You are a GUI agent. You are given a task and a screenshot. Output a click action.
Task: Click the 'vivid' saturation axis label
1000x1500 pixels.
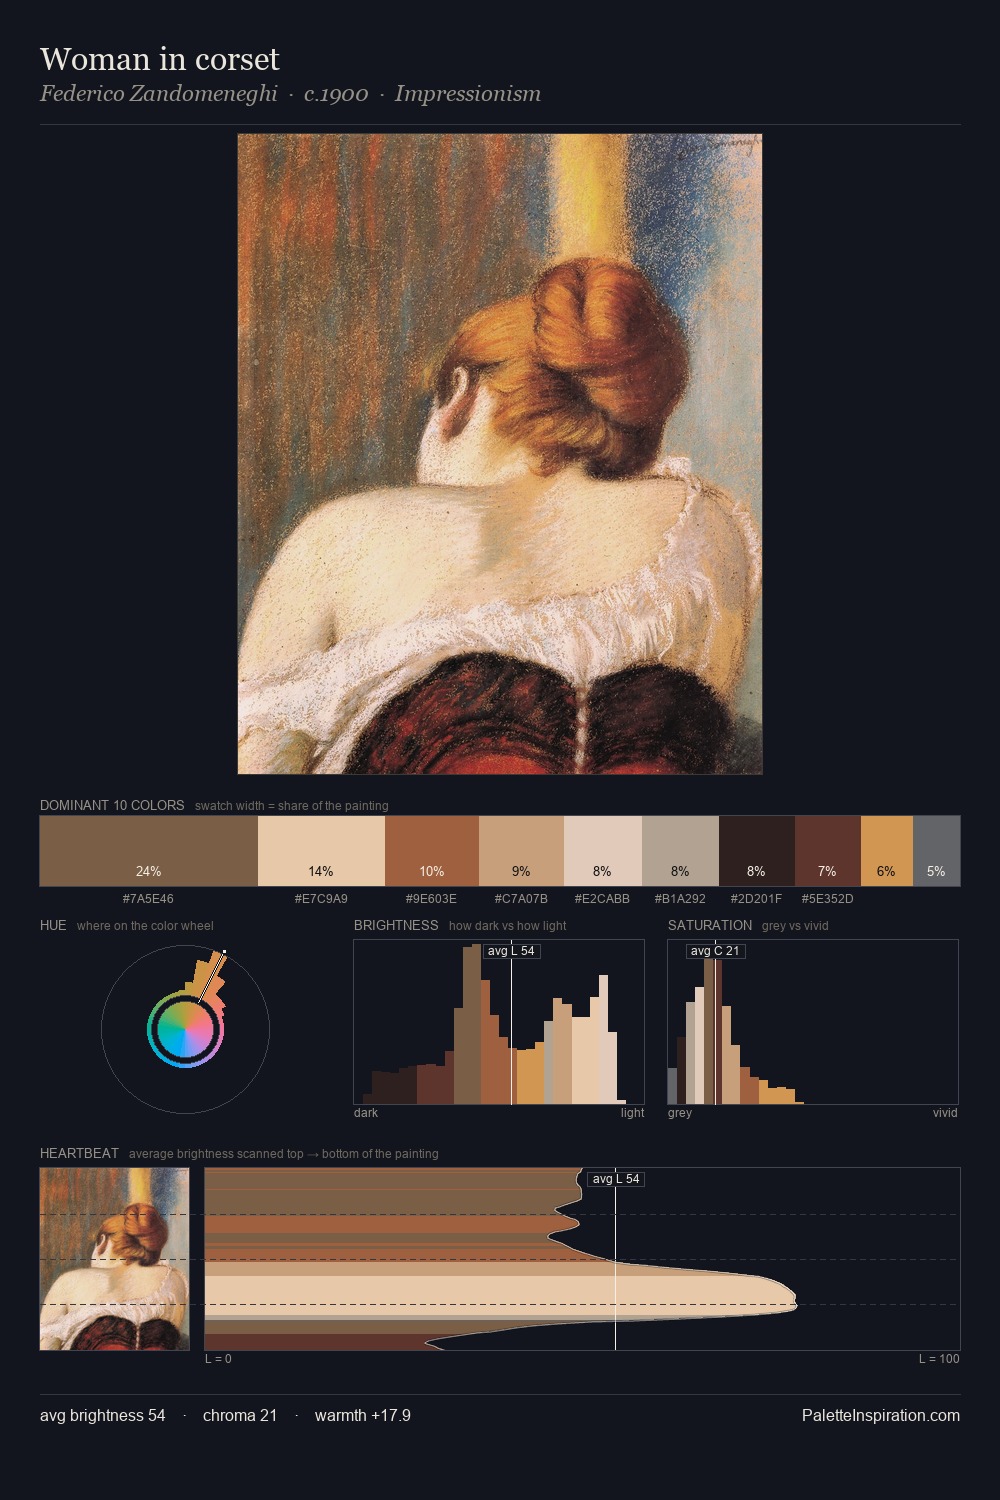point(945,1113)
